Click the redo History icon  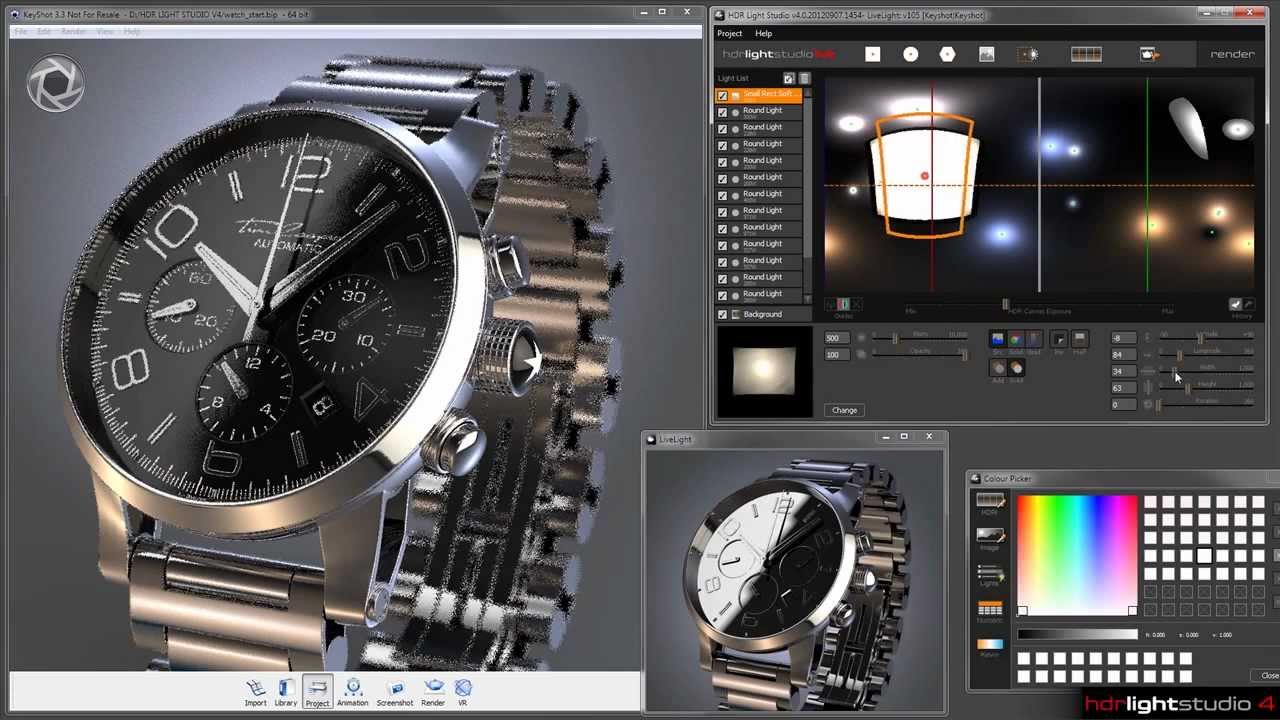[x=1249, y=304]
